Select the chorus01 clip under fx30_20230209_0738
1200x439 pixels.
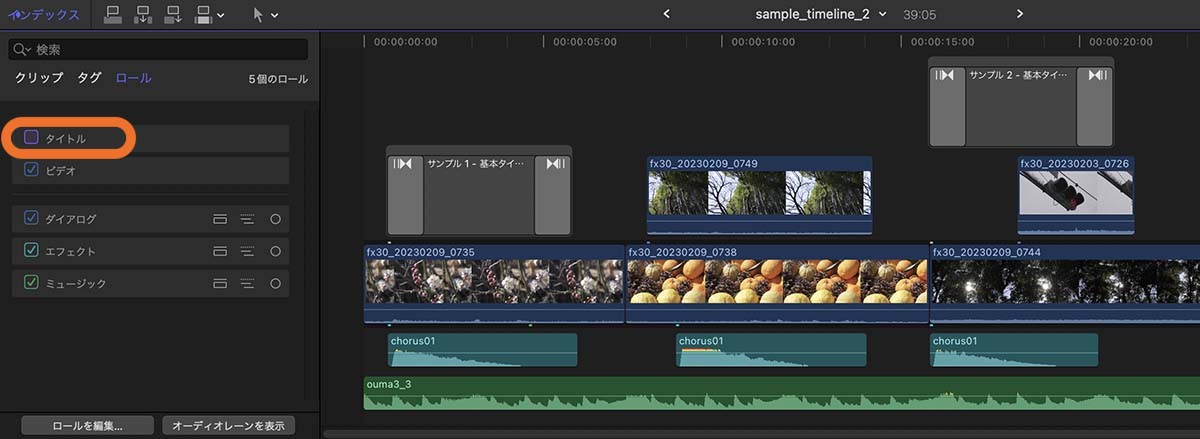(771, 350)
